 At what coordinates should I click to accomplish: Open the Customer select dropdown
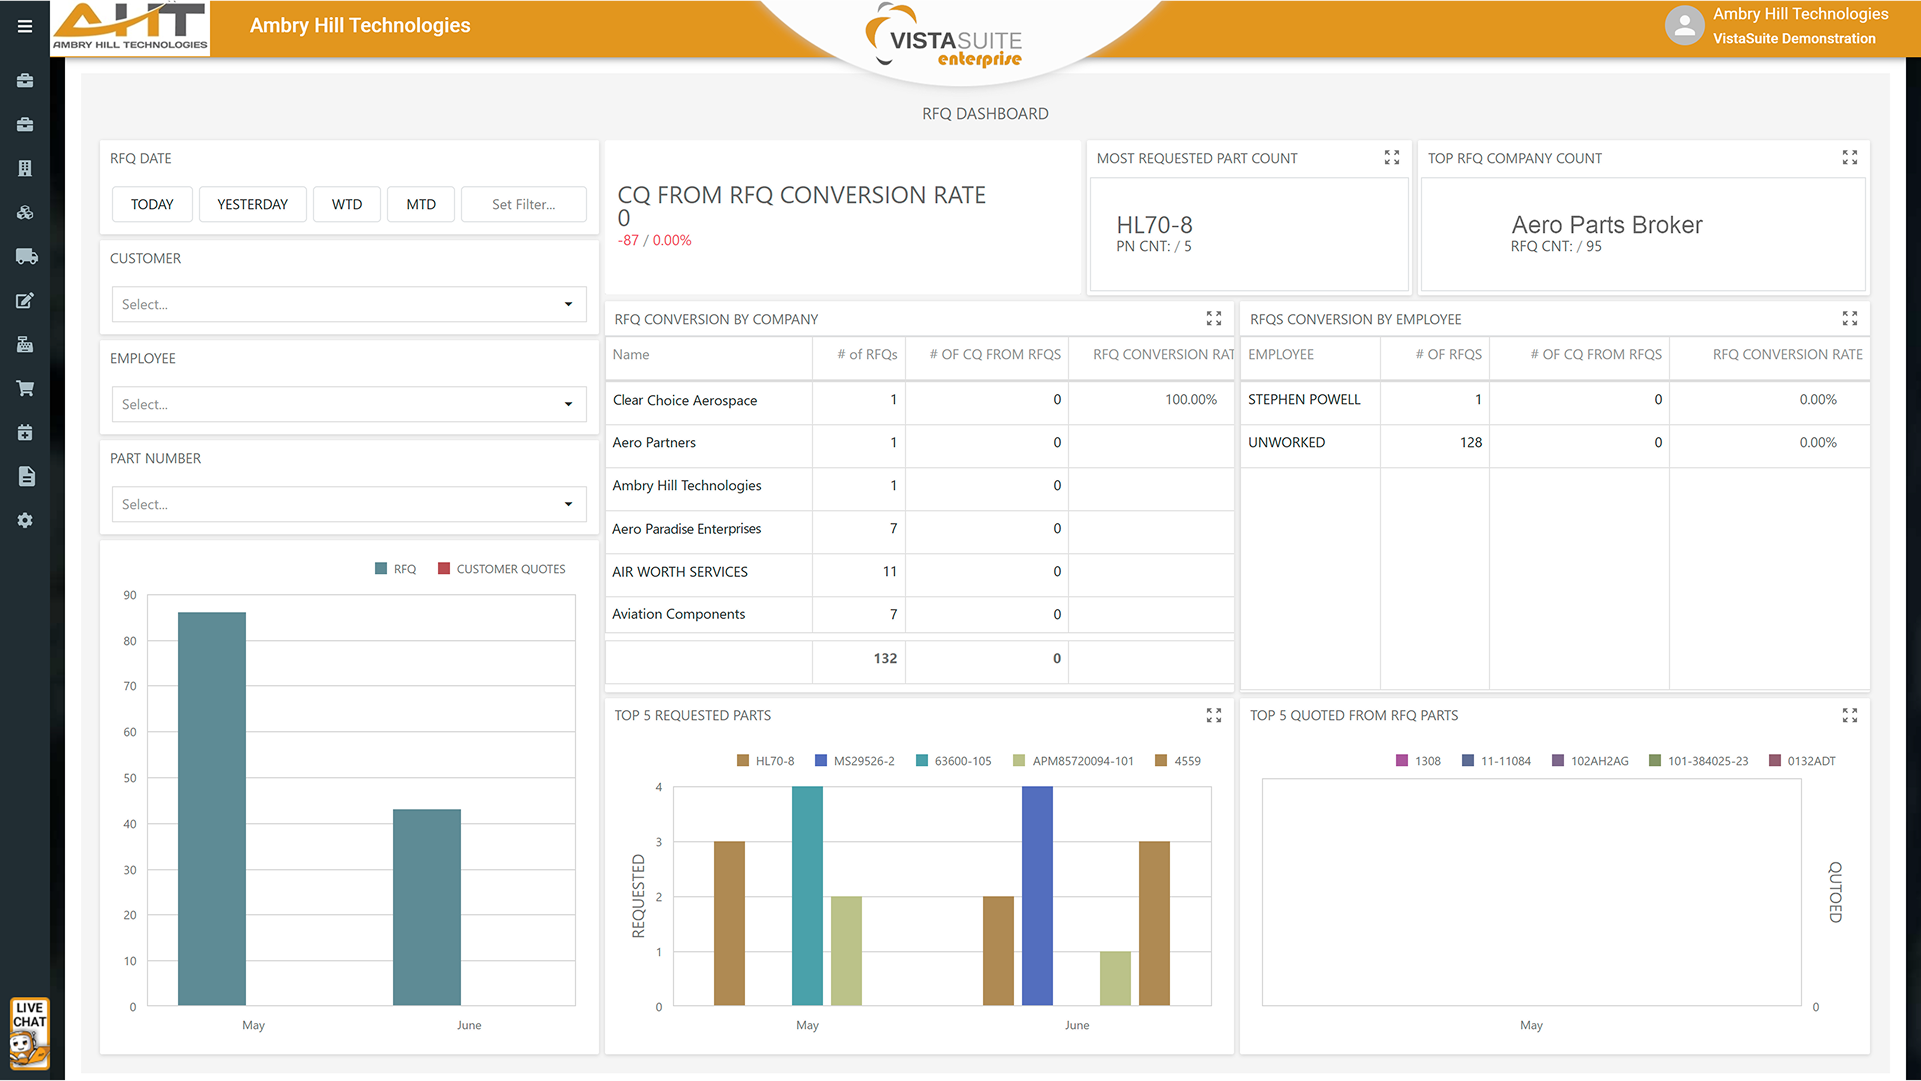click(348, 304)
